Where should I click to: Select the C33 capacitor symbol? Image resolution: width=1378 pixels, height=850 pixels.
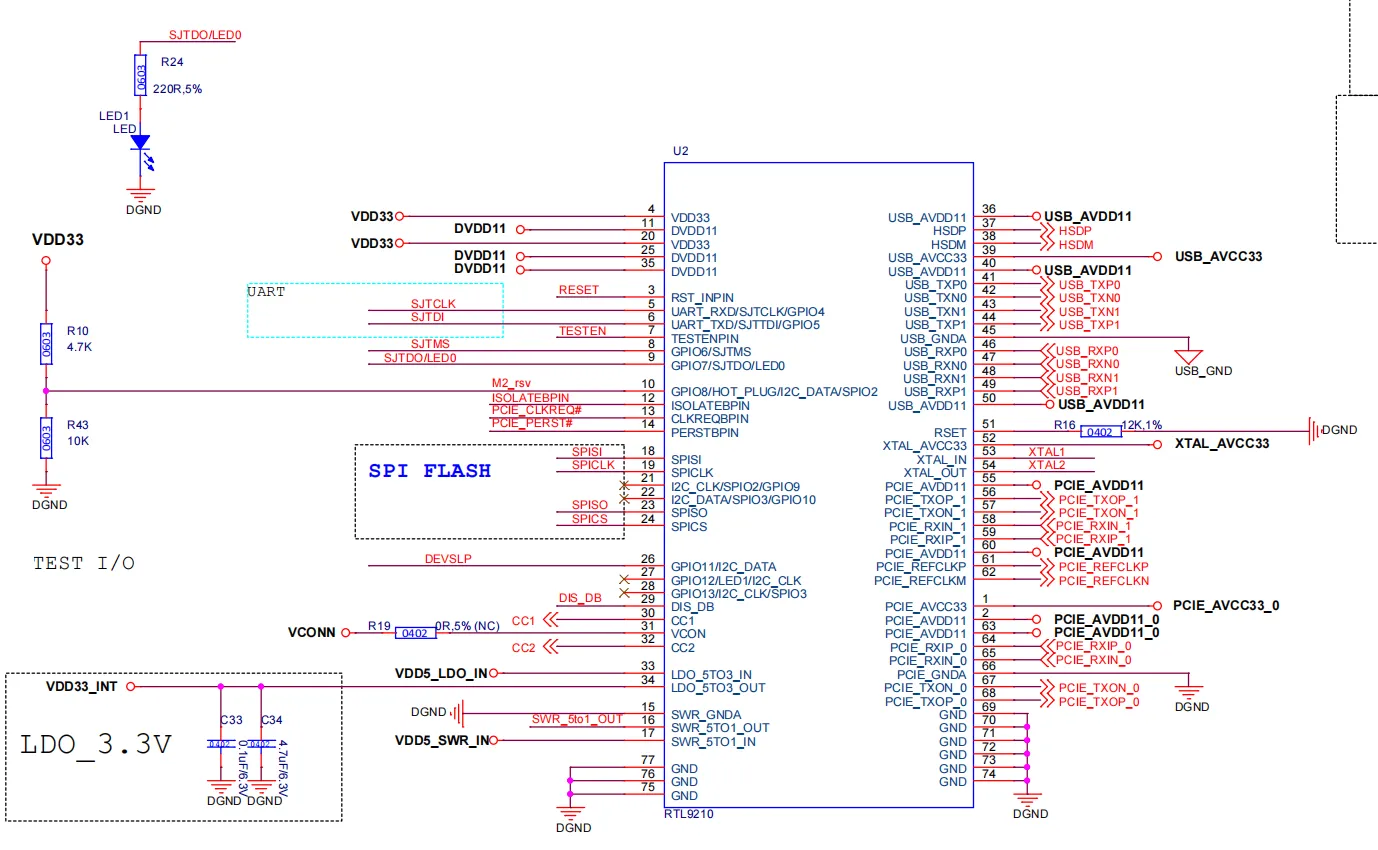[220, 744]
